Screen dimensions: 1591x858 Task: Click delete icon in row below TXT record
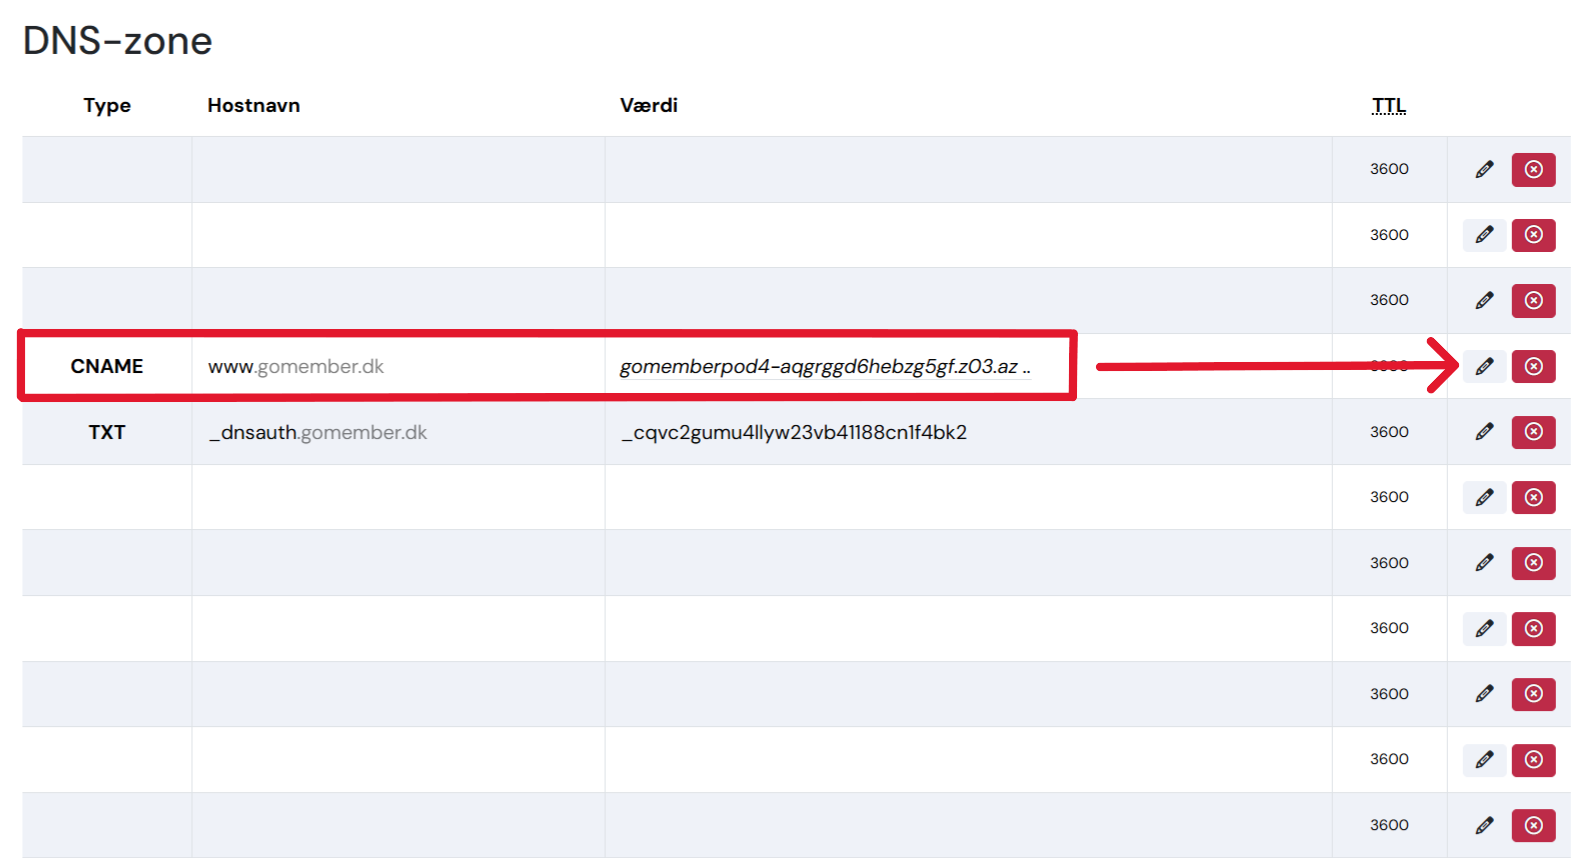click(x=1533, y=497)
